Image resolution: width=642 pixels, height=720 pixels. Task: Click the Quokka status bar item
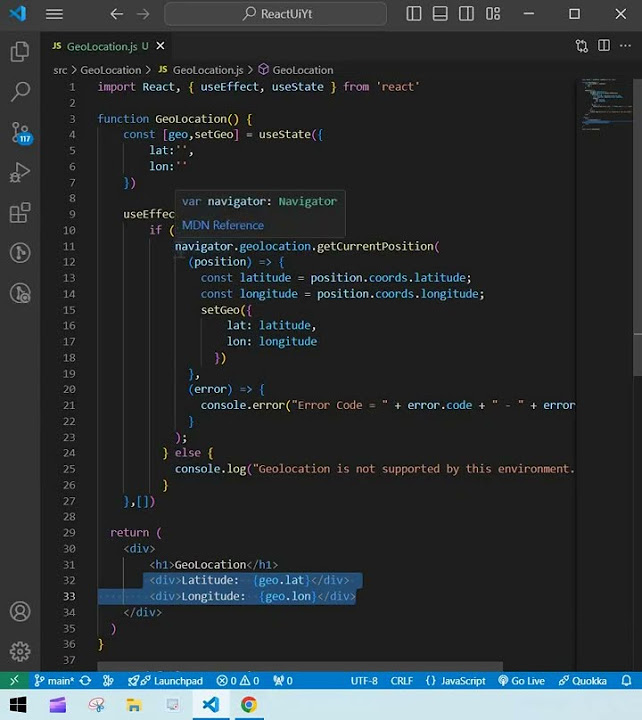click(582, 681)
